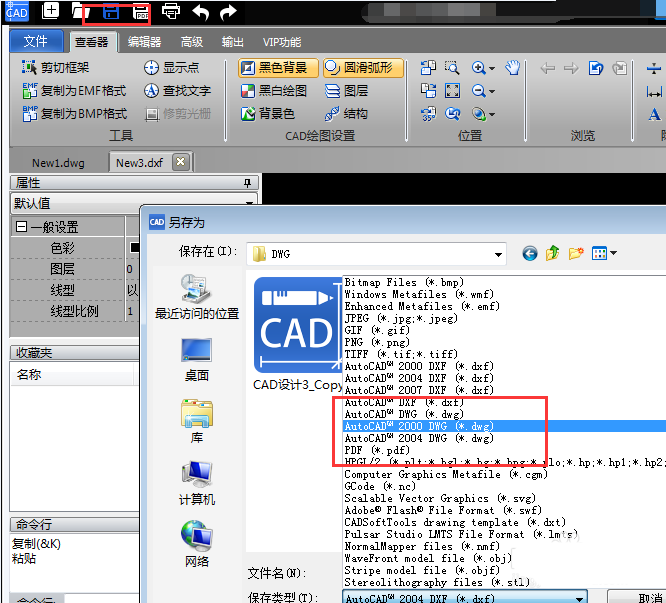Image resolution: width=666 pixels, height=603 pixels.
Task: Select the pan hand tool
Action: pos(513,68)
